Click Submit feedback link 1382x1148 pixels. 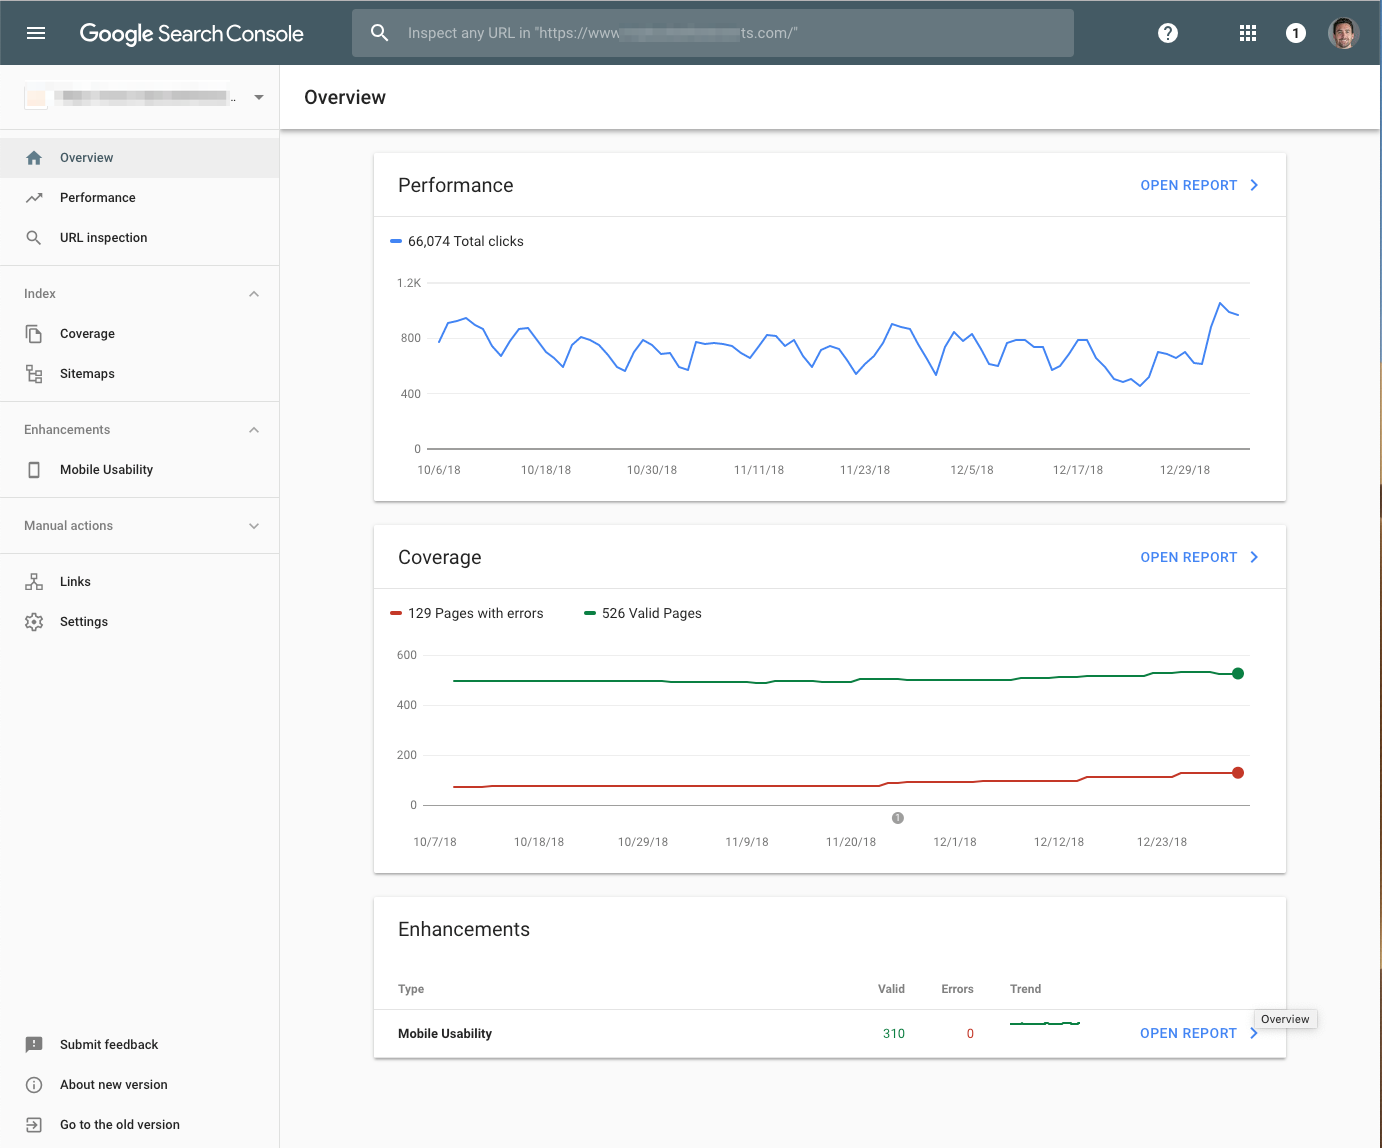(109, 1045)
